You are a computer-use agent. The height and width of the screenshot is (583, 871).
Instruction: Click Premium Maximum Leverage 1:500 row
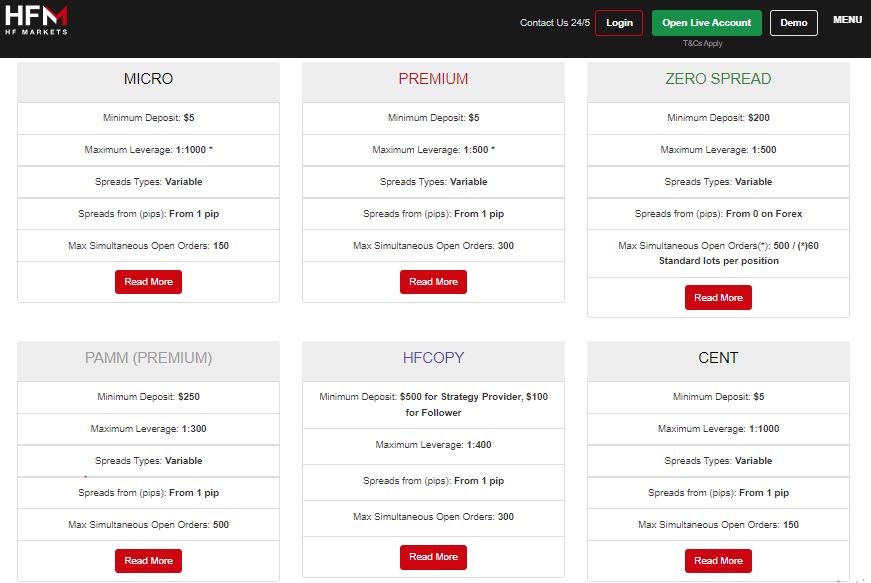(x=433, y=150)
